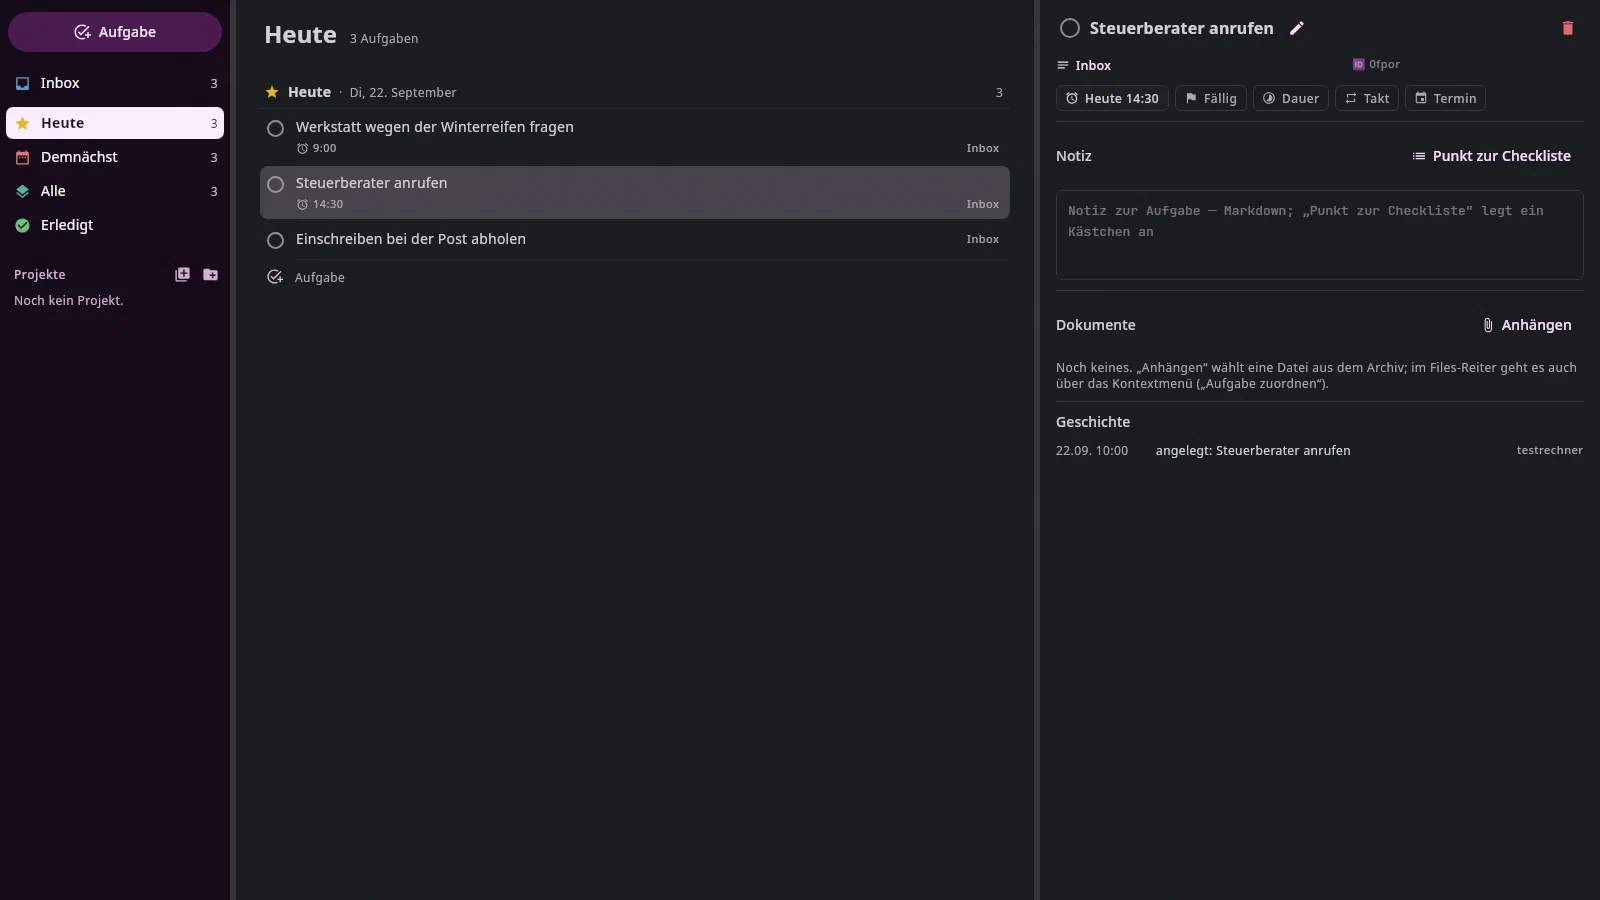Viewport: 1600px width, 900px height.
Task: Click new project icon next to Projekte
Action: 182,274
